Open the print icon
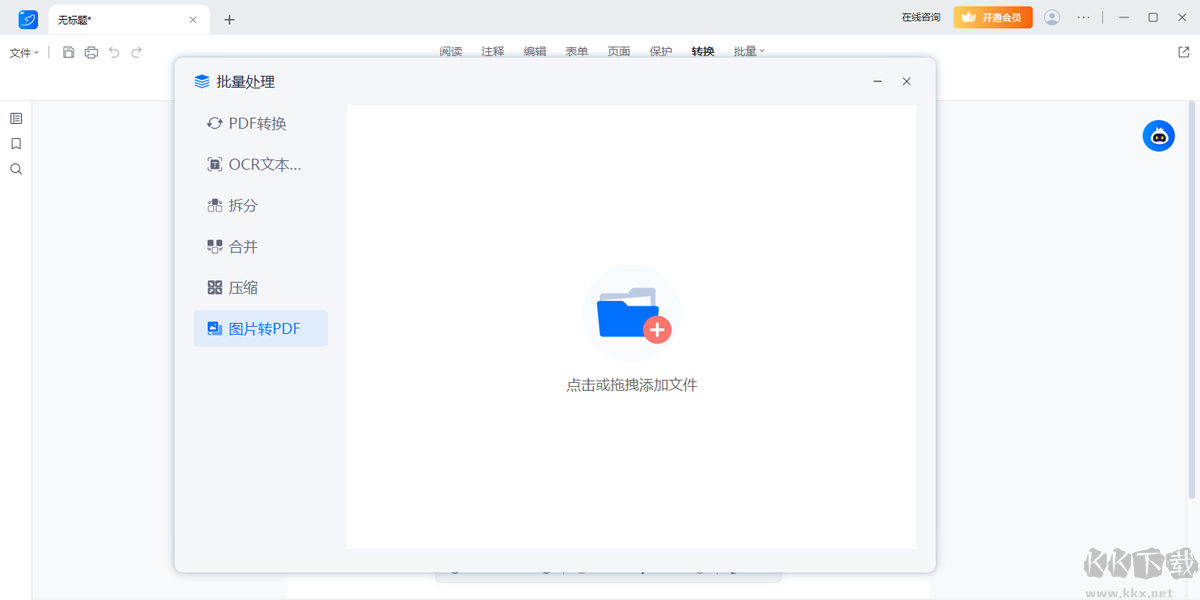This screenshot has height=600, width=1200. 90,52
